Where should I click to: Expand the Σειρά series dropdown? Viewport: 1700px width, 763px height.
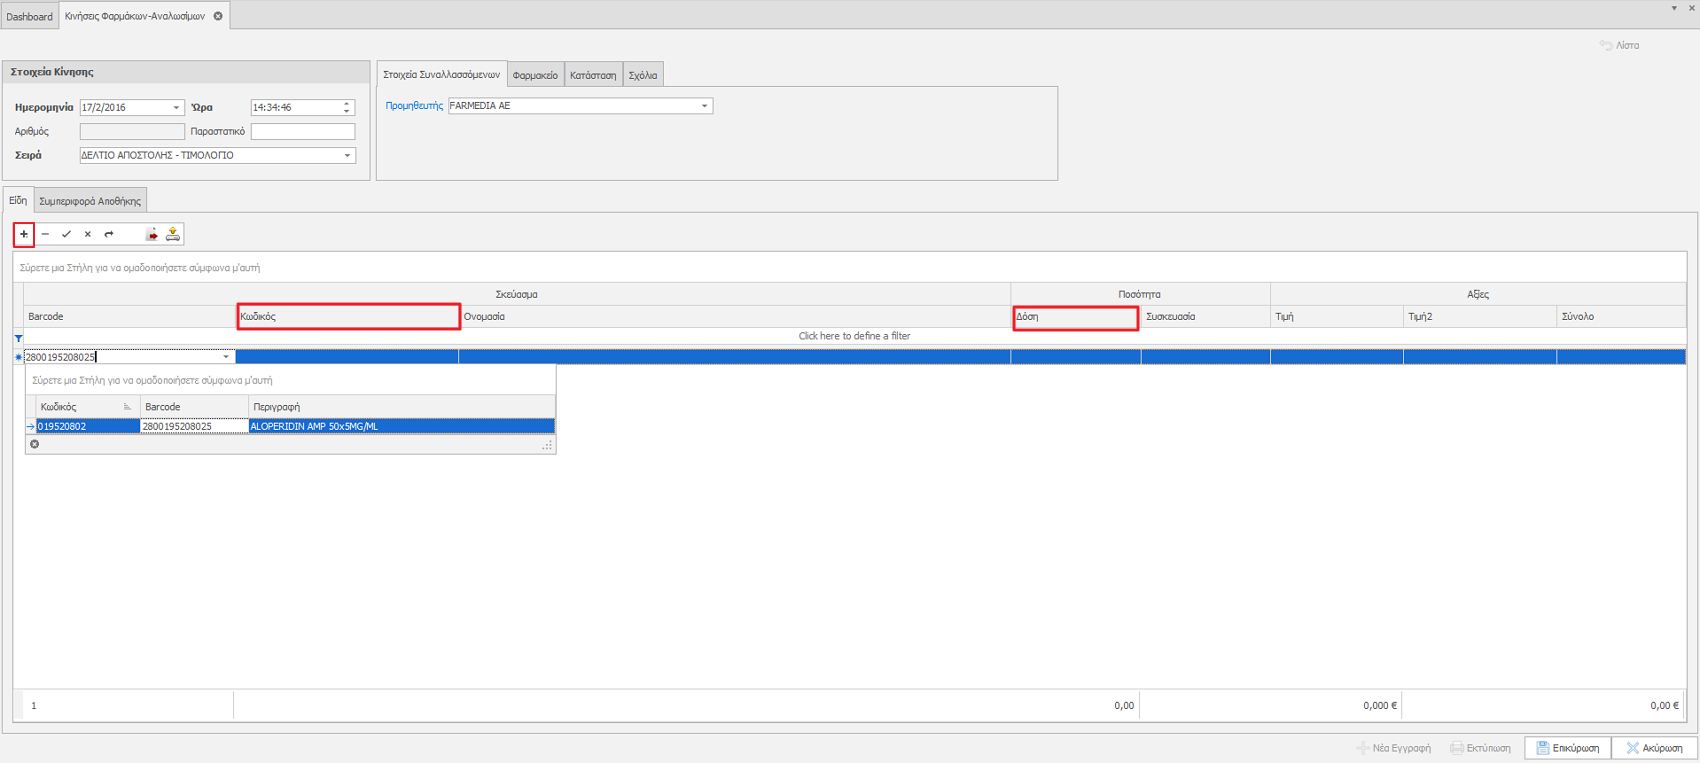[347, 156]
